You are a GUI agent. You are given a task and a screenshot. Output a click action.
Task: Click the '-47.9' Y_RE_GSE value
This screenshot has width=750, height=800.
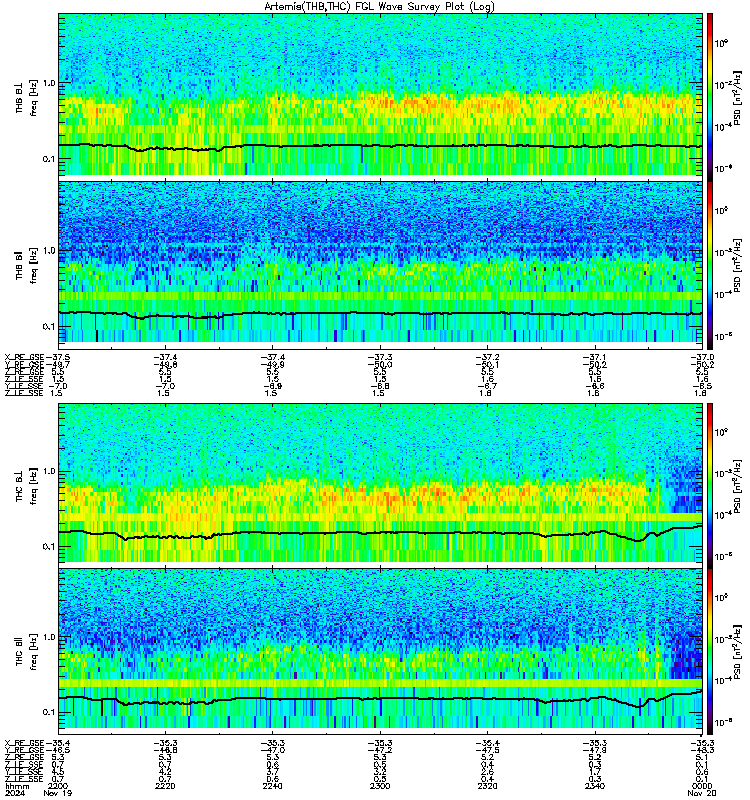click(594, 751)
